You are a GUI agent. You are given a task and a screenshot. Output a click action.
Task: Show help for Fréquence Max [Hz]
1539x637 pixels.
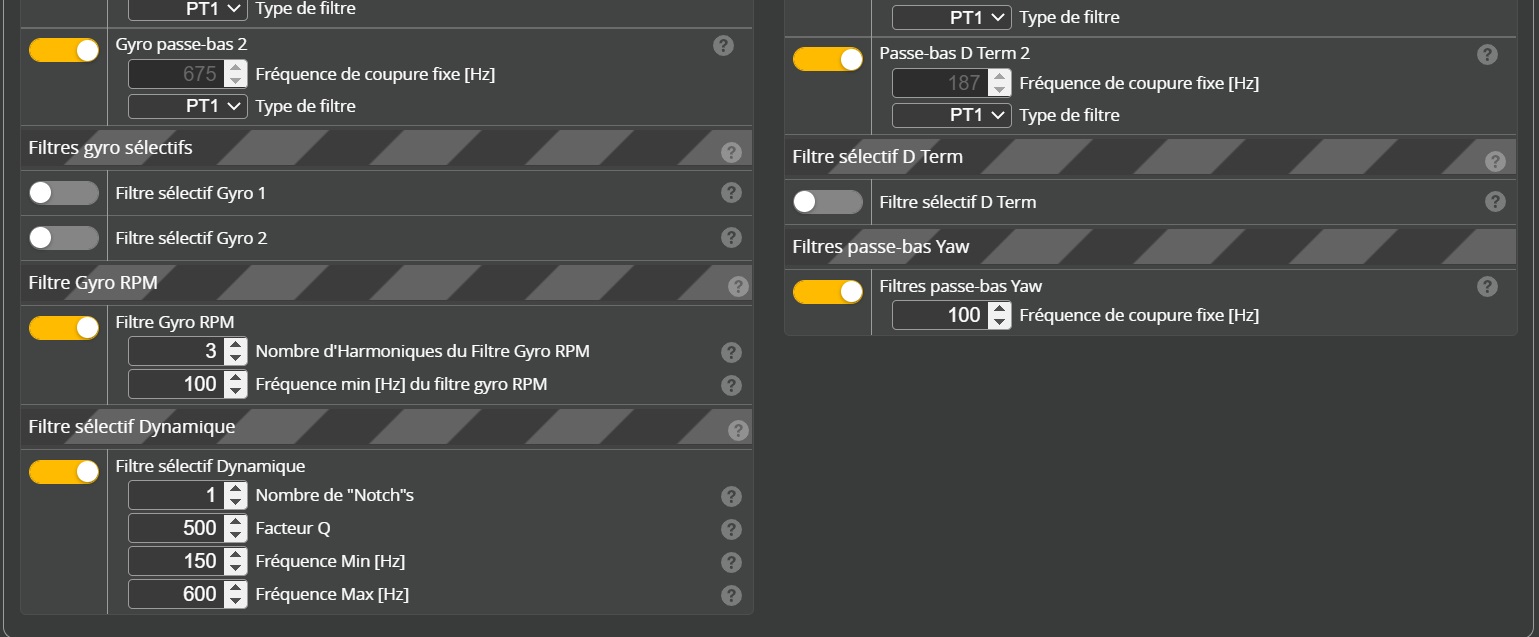pos(731,595)
